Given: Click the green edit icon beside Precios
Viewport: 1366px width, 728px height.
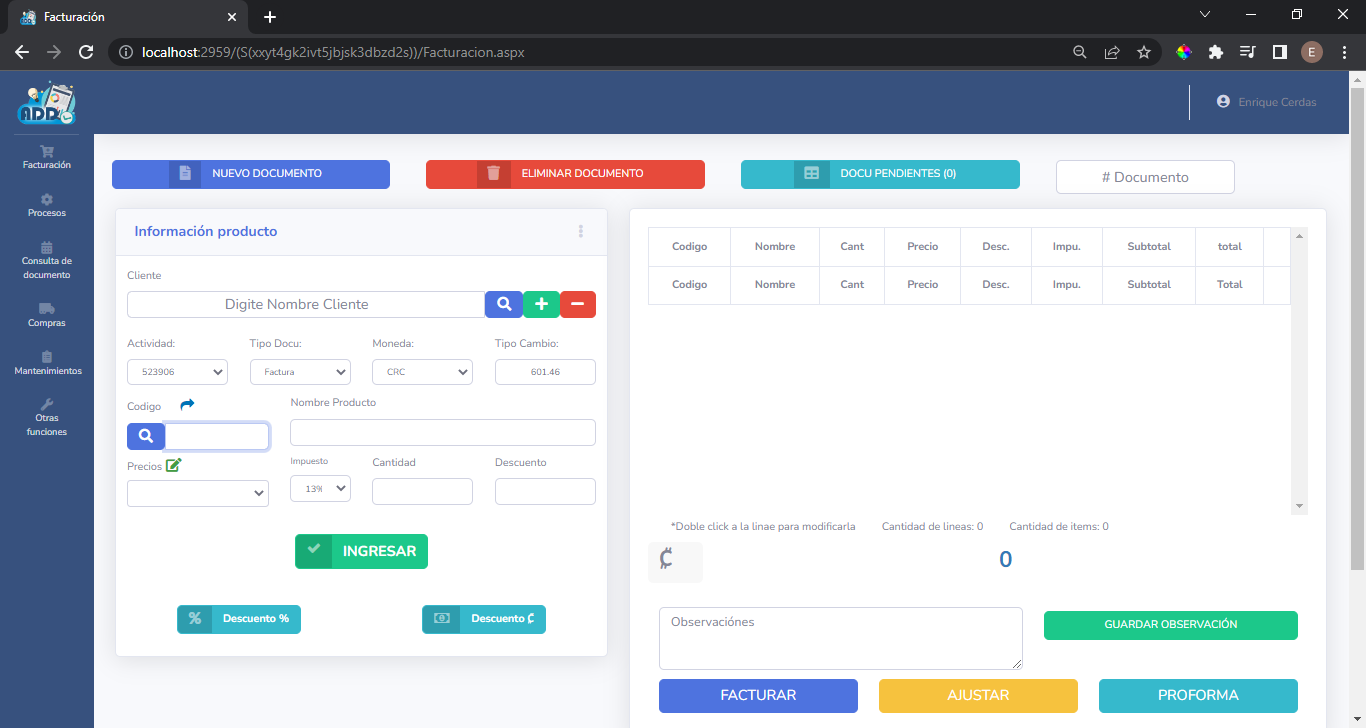Looking at the screenshot, I should (x=174, y=465).
